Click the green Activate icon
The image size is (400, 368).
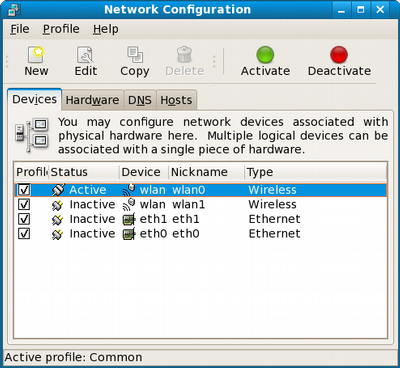point(265,54)
